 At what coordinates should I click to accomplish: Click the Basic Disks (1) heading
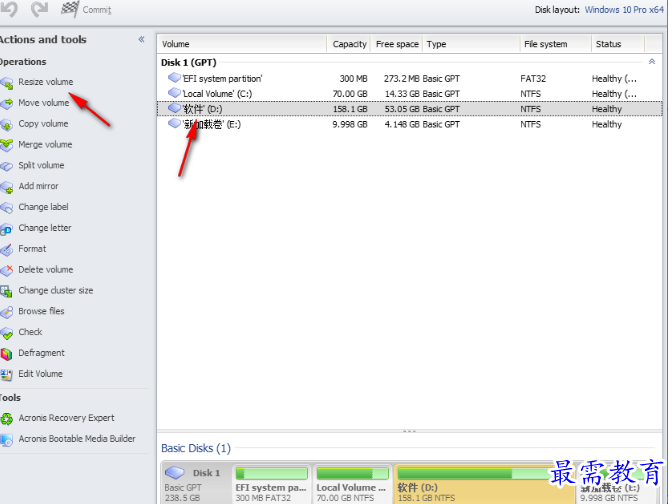point(196,448)
